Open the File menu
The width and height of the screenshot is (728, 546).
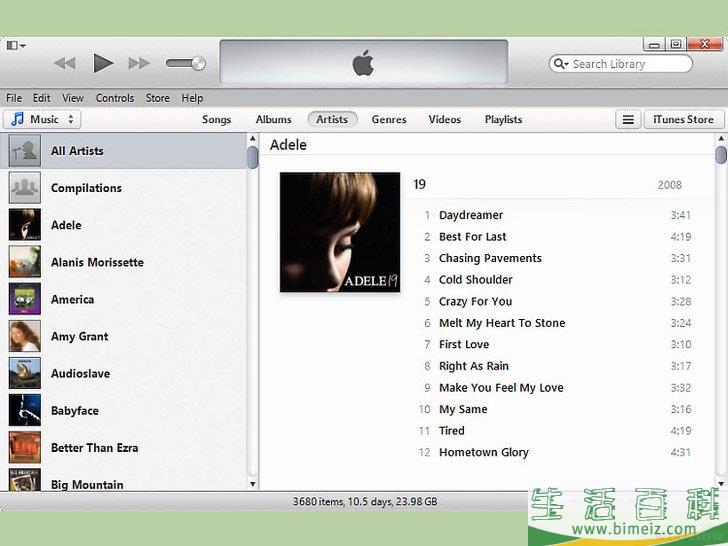(x=14, y=98)
